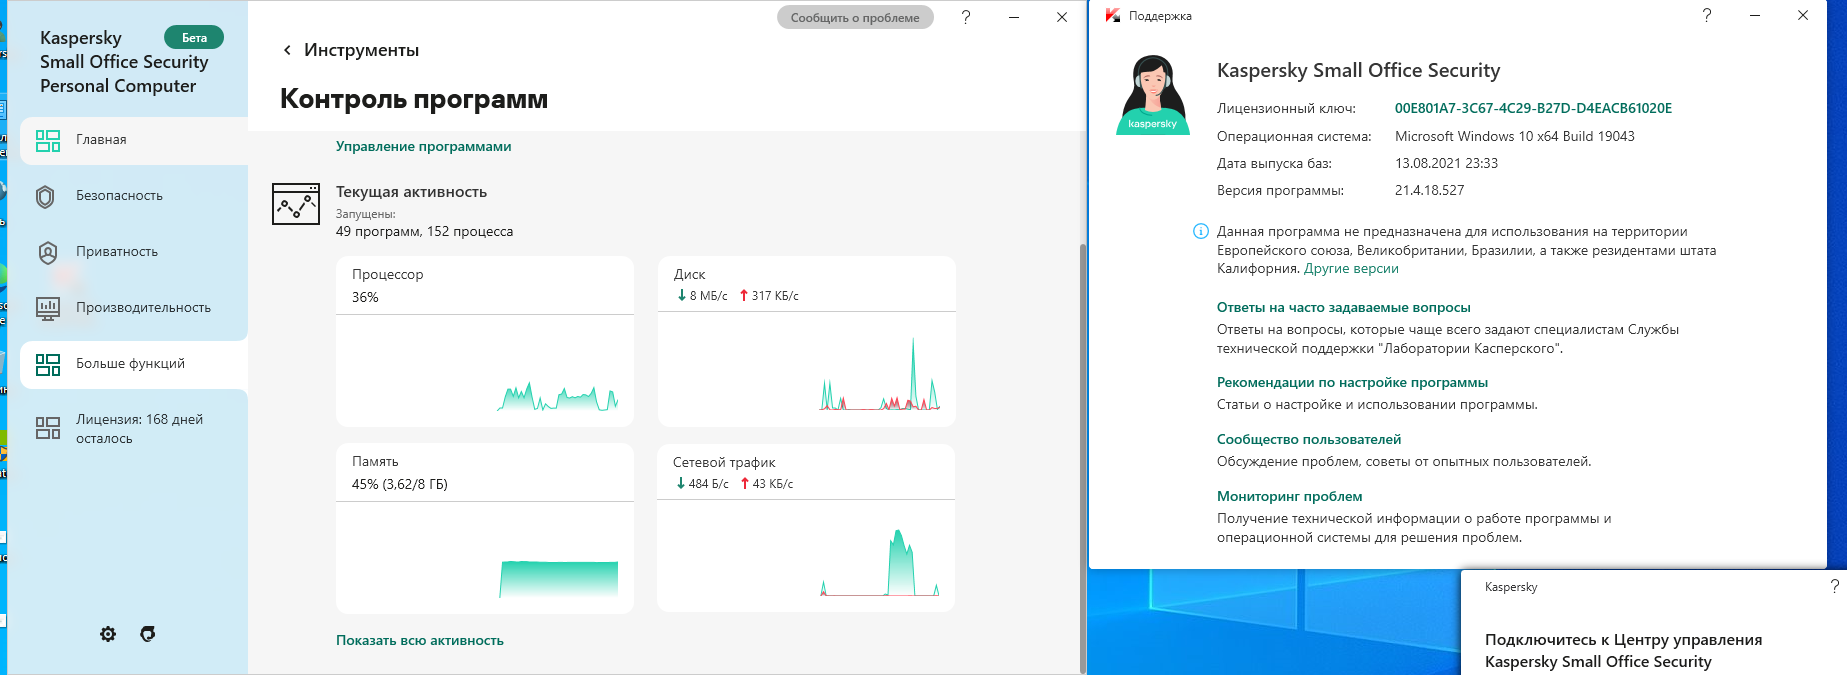Click the license grid icon
1847x675 pixels.
[x=48, y=428]
